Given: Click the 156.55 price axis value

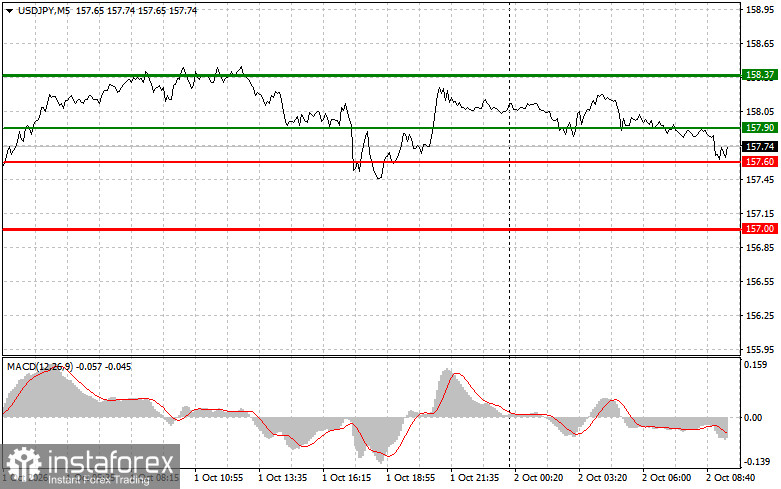Looking at the screenshot, I should [760, 281].
